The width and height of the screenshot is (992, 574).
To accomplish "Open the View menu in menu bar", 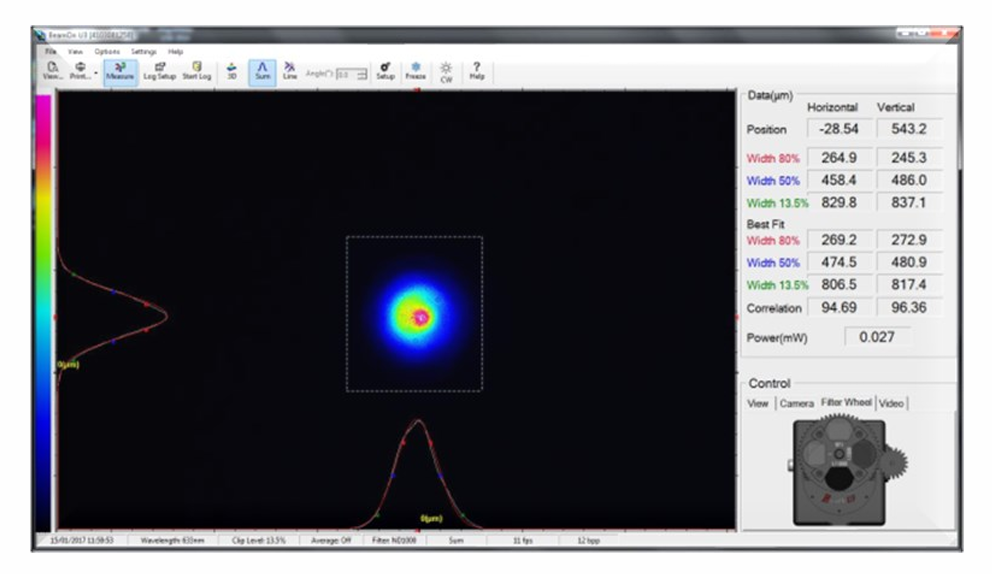I will tap(75, 51).
